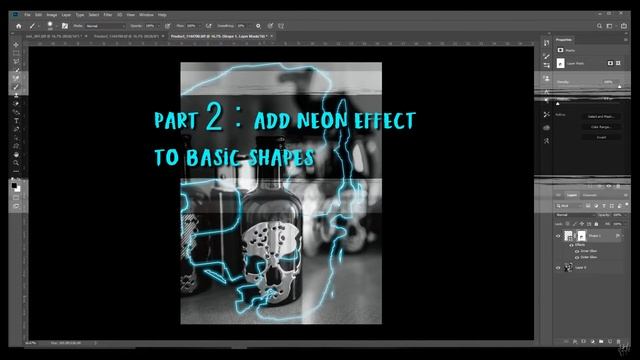Click the Share icon top right
The height and width of the screenshot is (360, 640).
624,26
